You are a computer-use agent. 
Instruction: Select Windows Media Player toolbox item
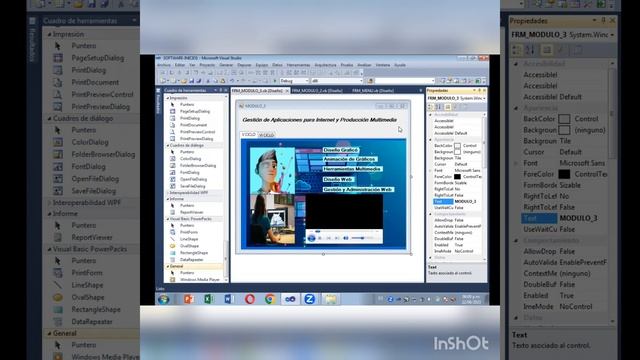(x=200, y=280)
